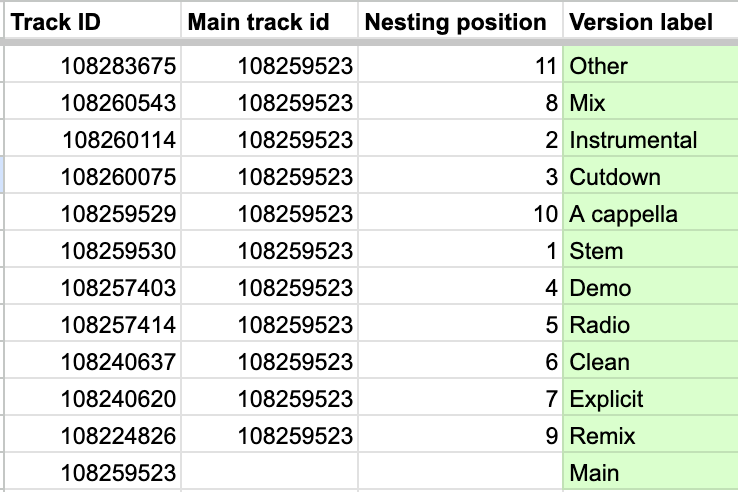The height and width of the screenshot is (492, 738).
Task: Click the A cappella label cell
Action: (650, 213)
